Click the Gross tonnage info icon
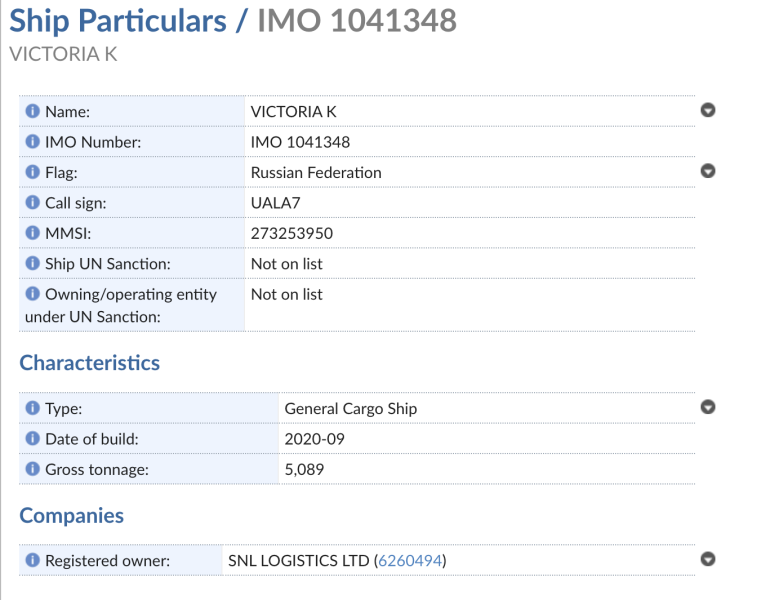The image size is (770, 600). click(x=33, y=469)
